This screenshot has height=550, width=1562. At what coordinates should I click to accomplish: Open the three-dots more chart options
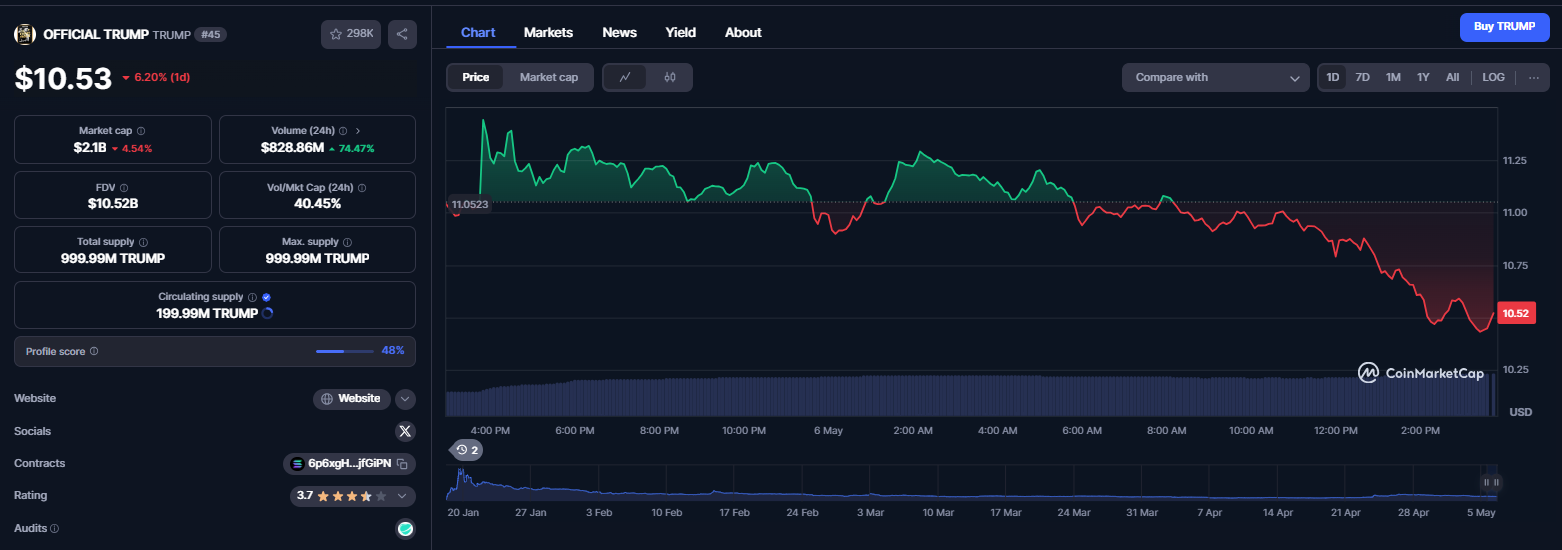tap(1534, 77)
